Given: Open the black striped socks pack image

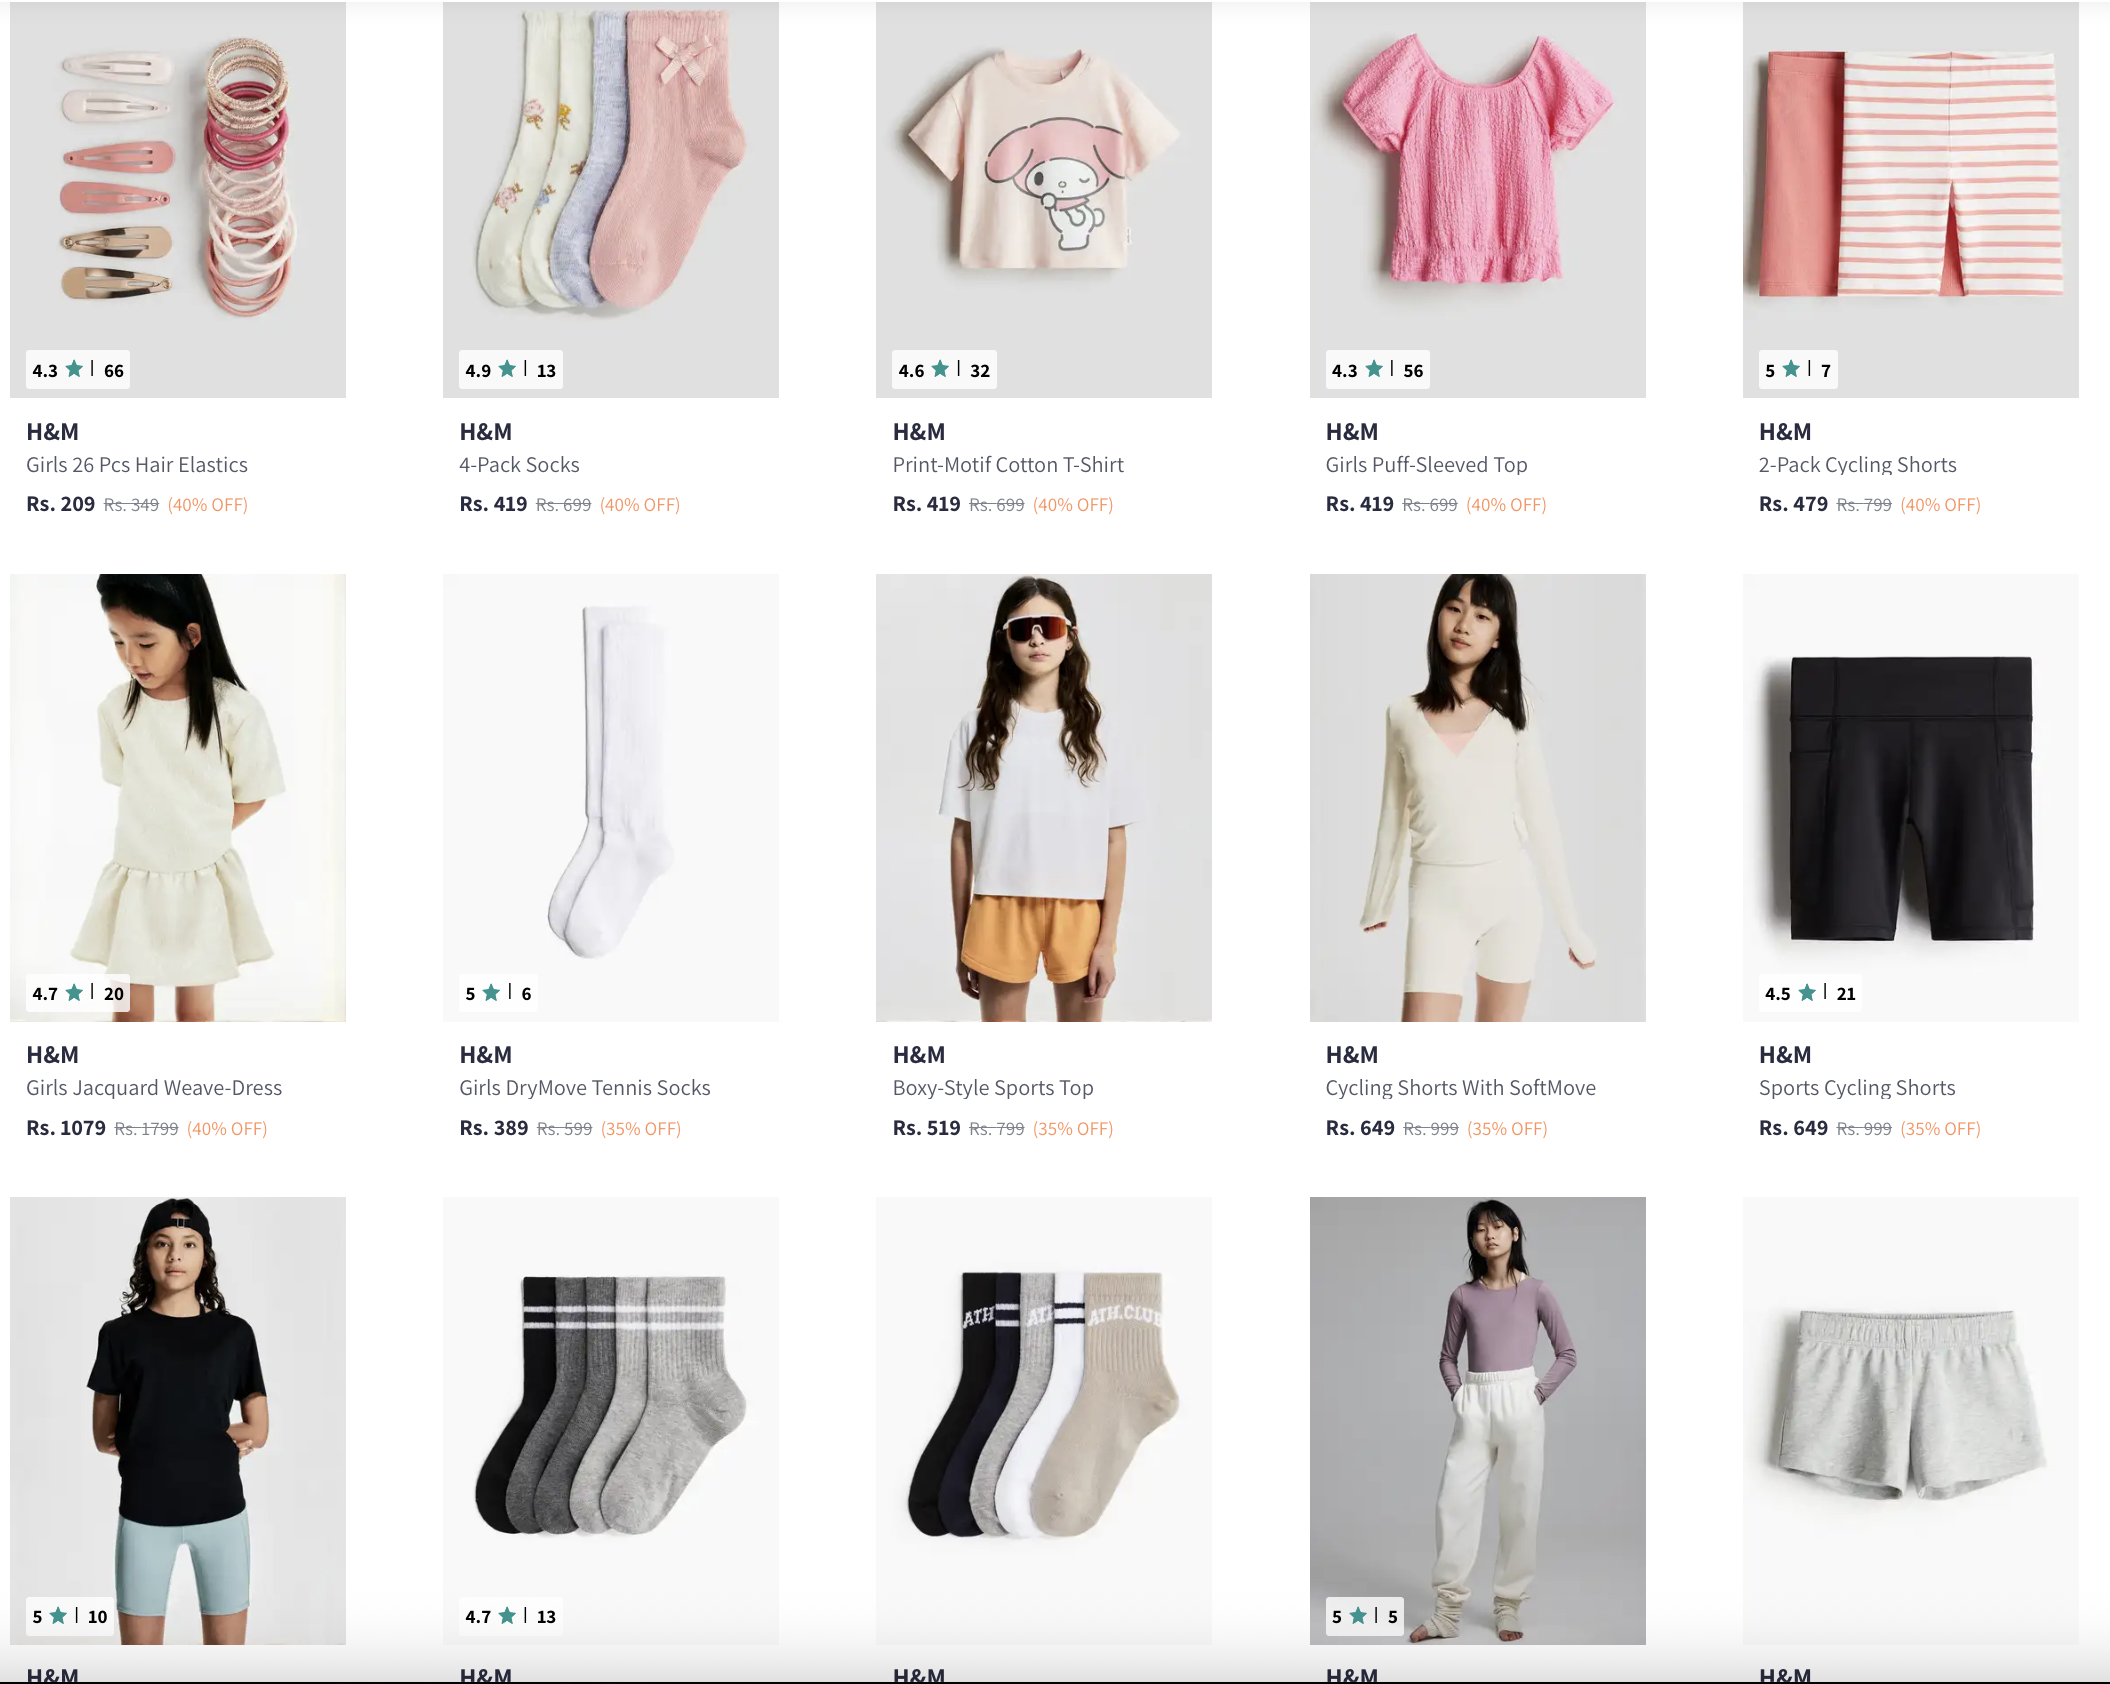Looking at the screenshot, I should click(x=611, y=1420).
